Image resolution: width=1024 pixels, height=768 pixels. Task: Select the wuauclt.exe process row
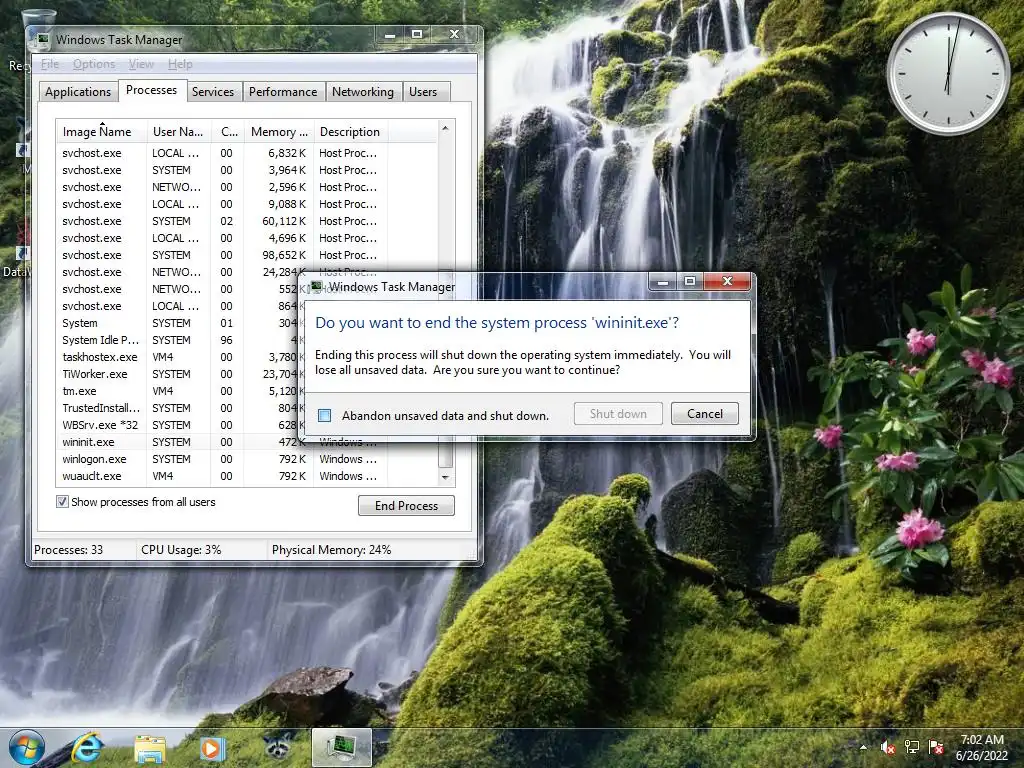[x=246, y=476]
